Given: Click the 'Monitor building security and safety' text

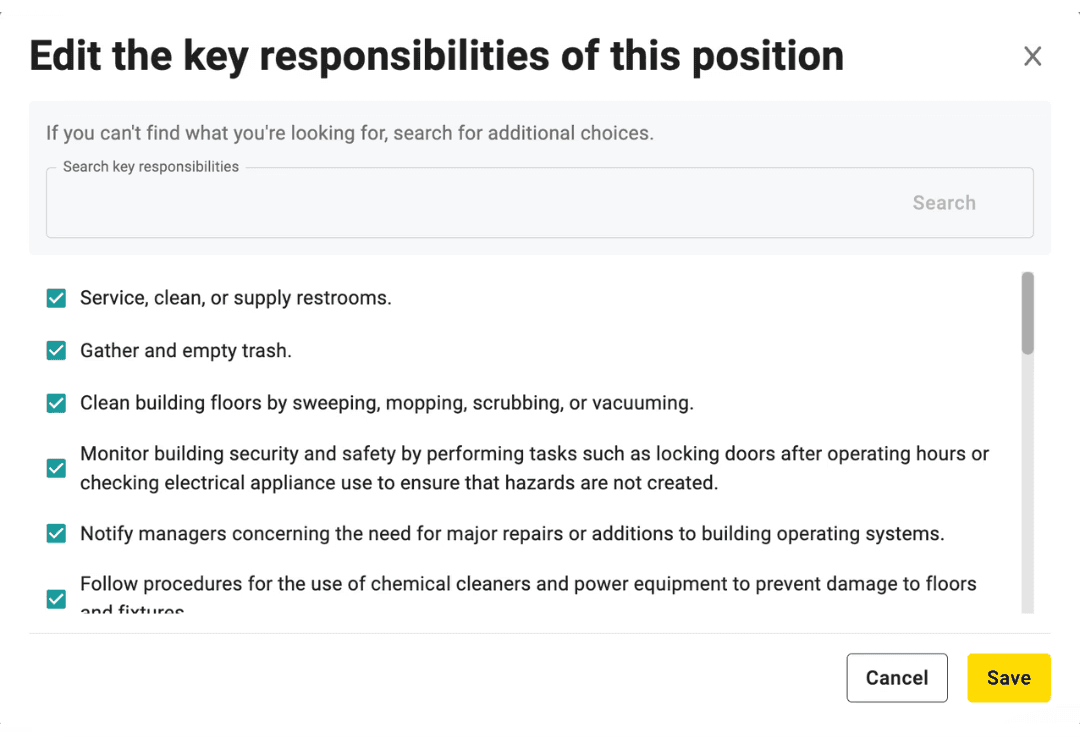Looking at the screenshot, I should (534, 468).
